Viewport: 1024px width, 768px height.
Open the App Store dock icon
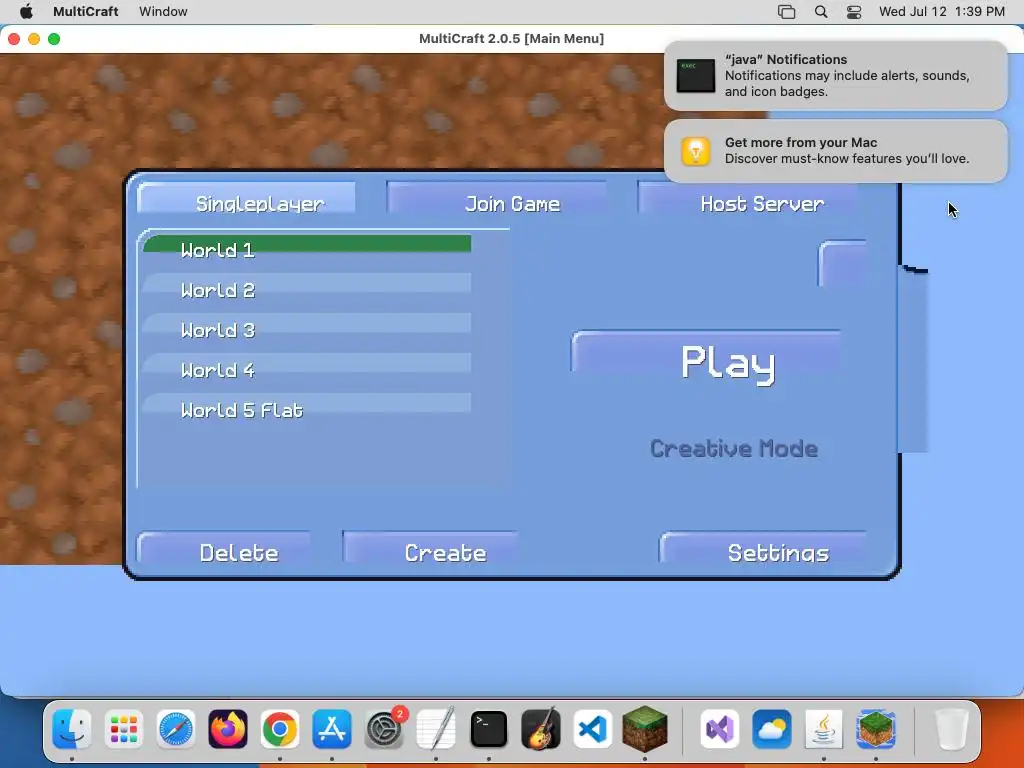pyautogui.click(x=332, y=729)
